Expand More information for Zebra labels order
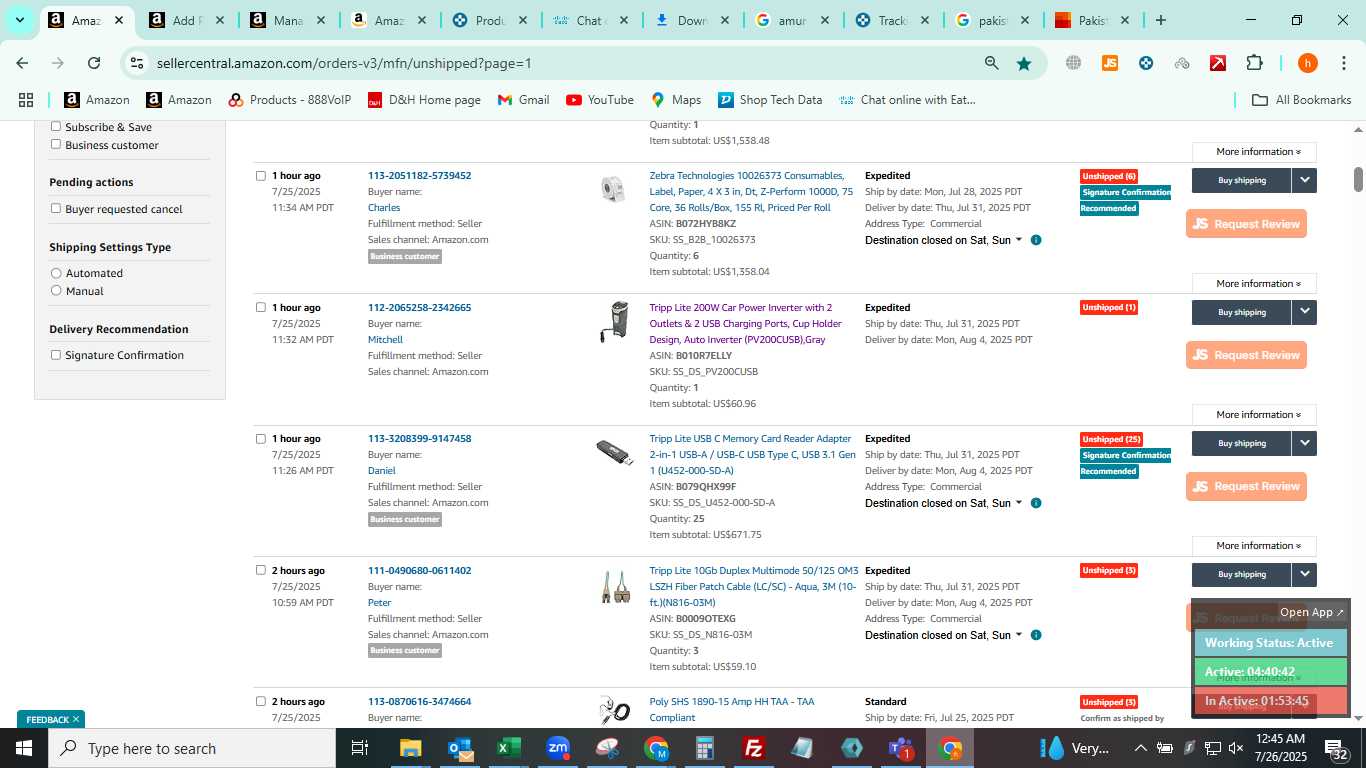The image size is (1366, 768). tap(1254, 283)
